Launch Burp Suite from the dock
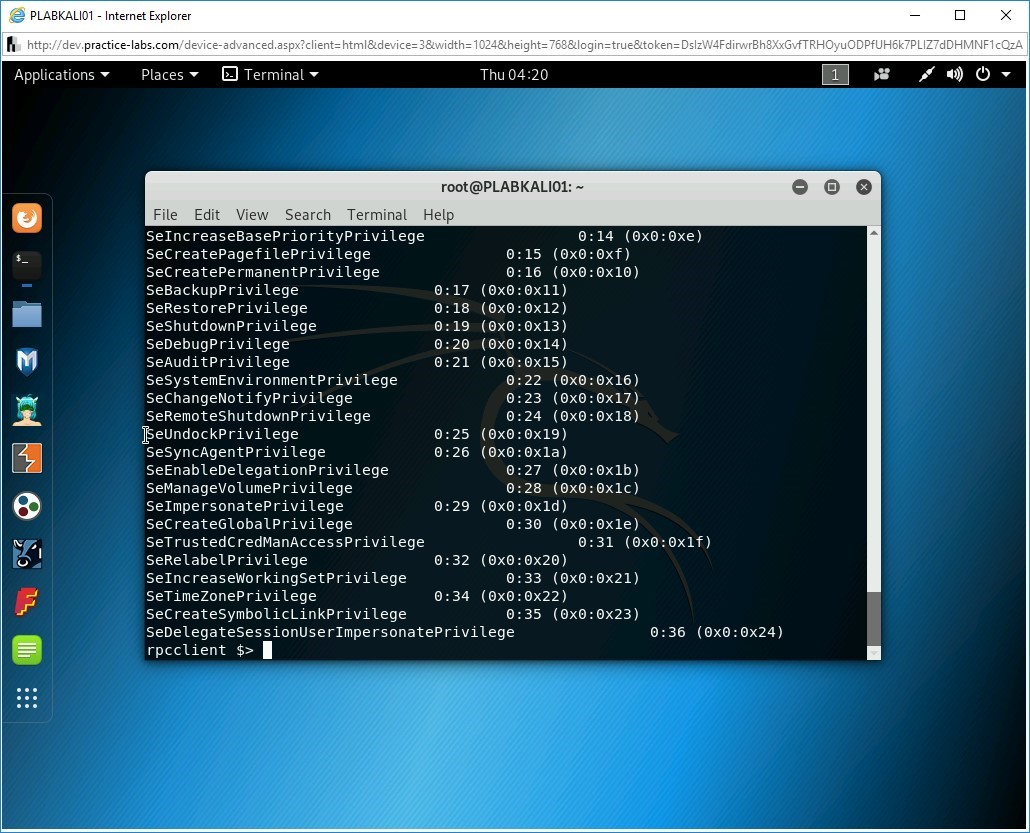 click(27, 458)
